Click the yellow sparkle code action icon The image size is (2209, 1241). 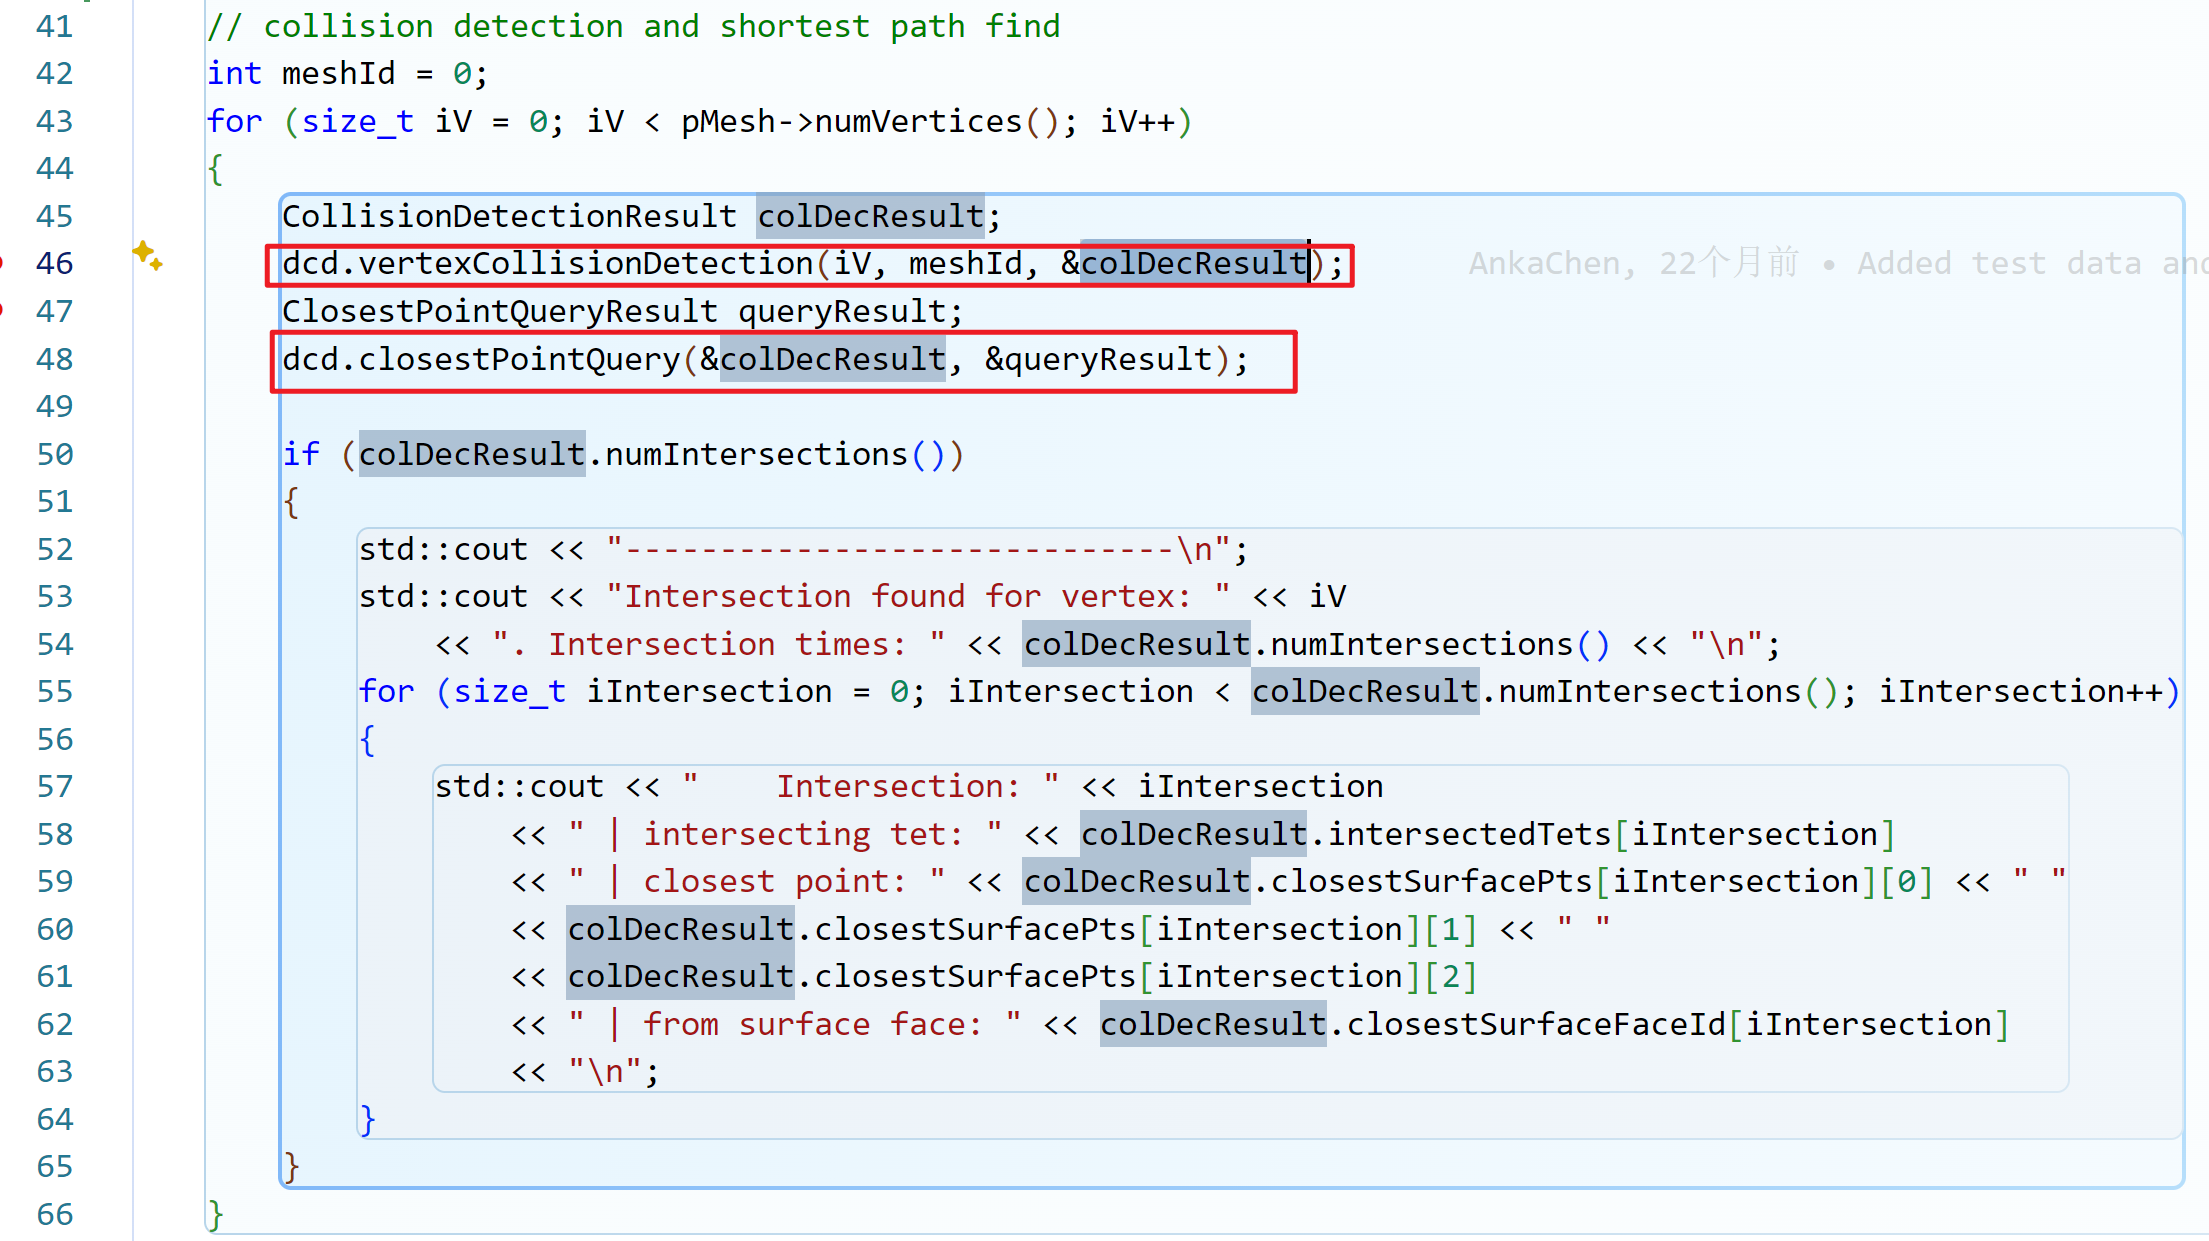pyautogui.click(x=147, y=256)
